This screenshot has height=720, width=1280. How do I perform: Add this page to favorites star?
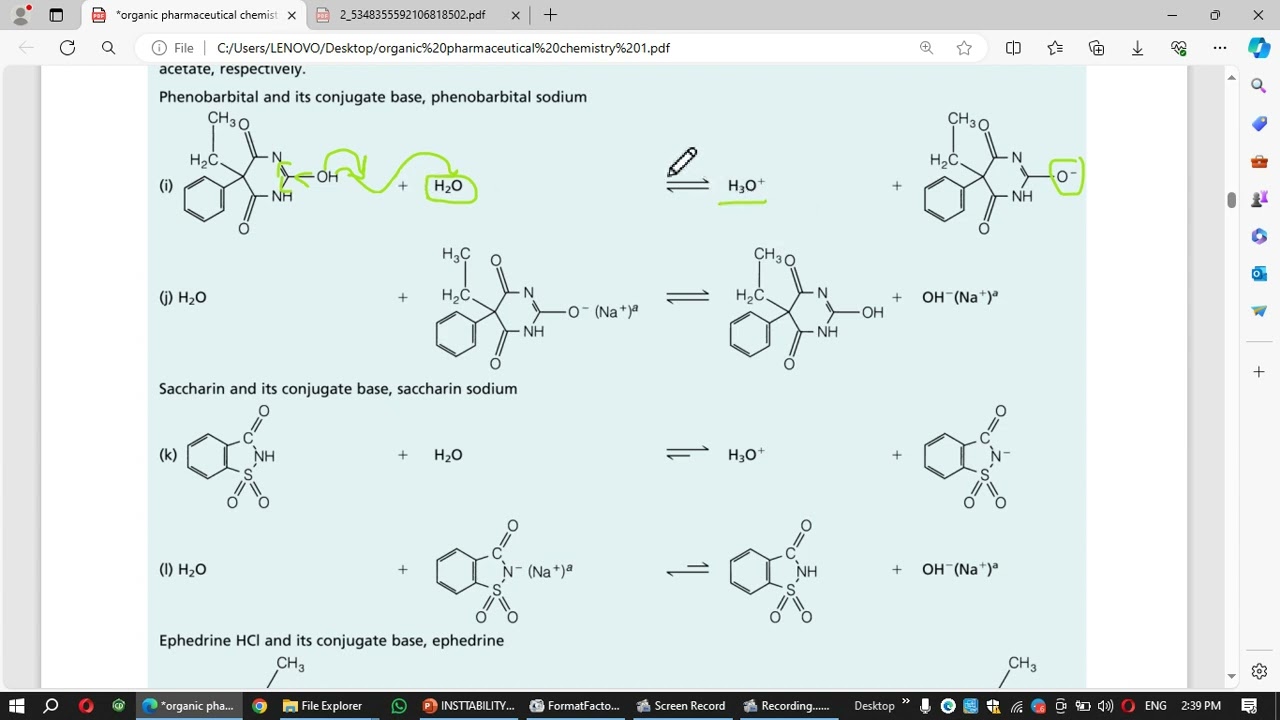click(964, 47)
